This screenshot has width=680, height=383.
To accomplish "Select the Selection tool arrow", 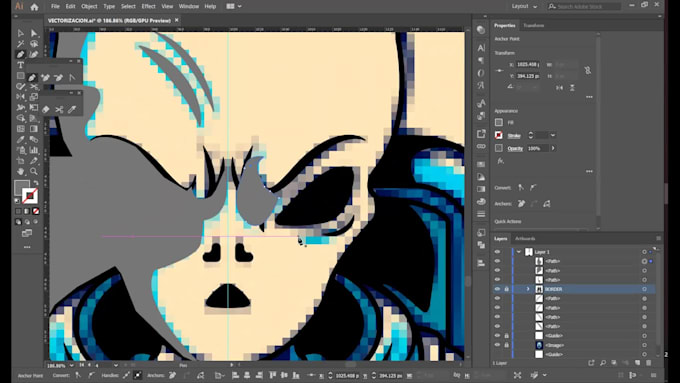I will pos(20,33).
